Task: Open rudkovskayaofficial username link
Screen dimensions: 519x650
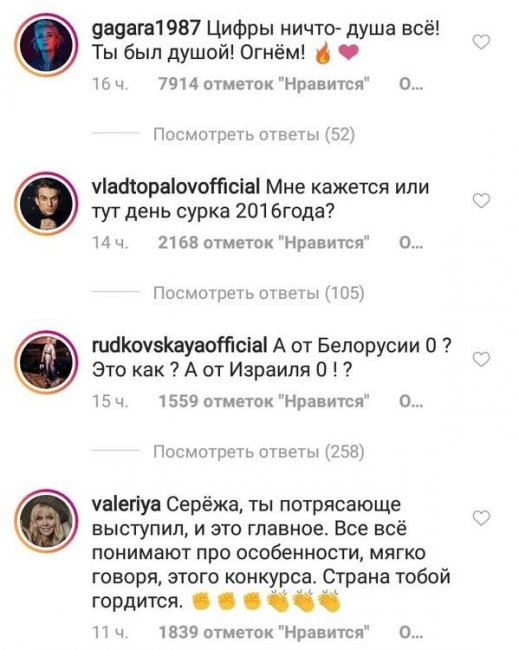Action: (179, 346)
